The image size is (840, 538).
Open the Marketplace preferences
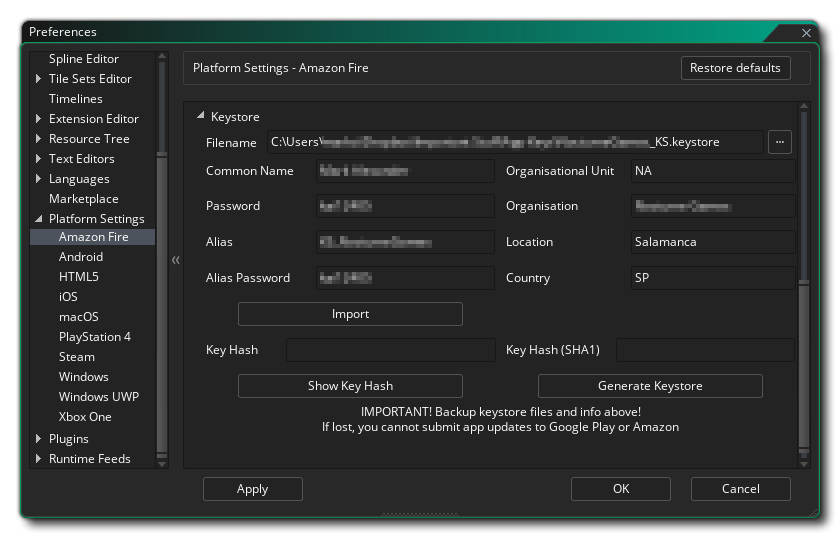click(83, 199)
